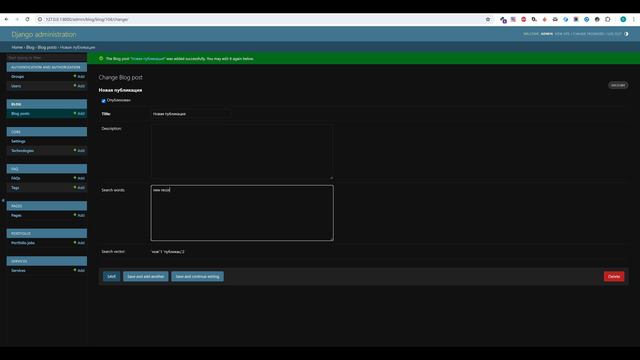Screen dimensions: 640x360
Task: Click Save and continue editing
Action: coord(198,276)
